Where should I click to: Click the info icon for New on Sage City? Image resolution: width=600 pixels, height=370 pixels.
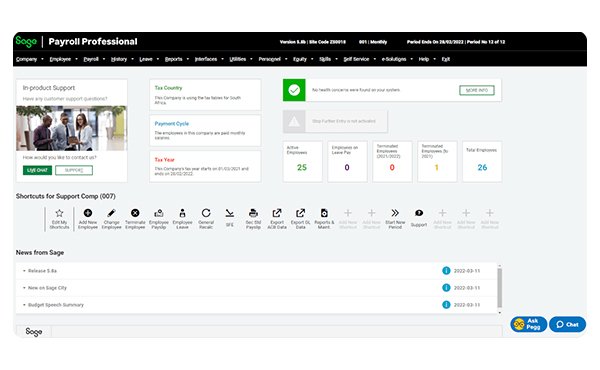446,287
